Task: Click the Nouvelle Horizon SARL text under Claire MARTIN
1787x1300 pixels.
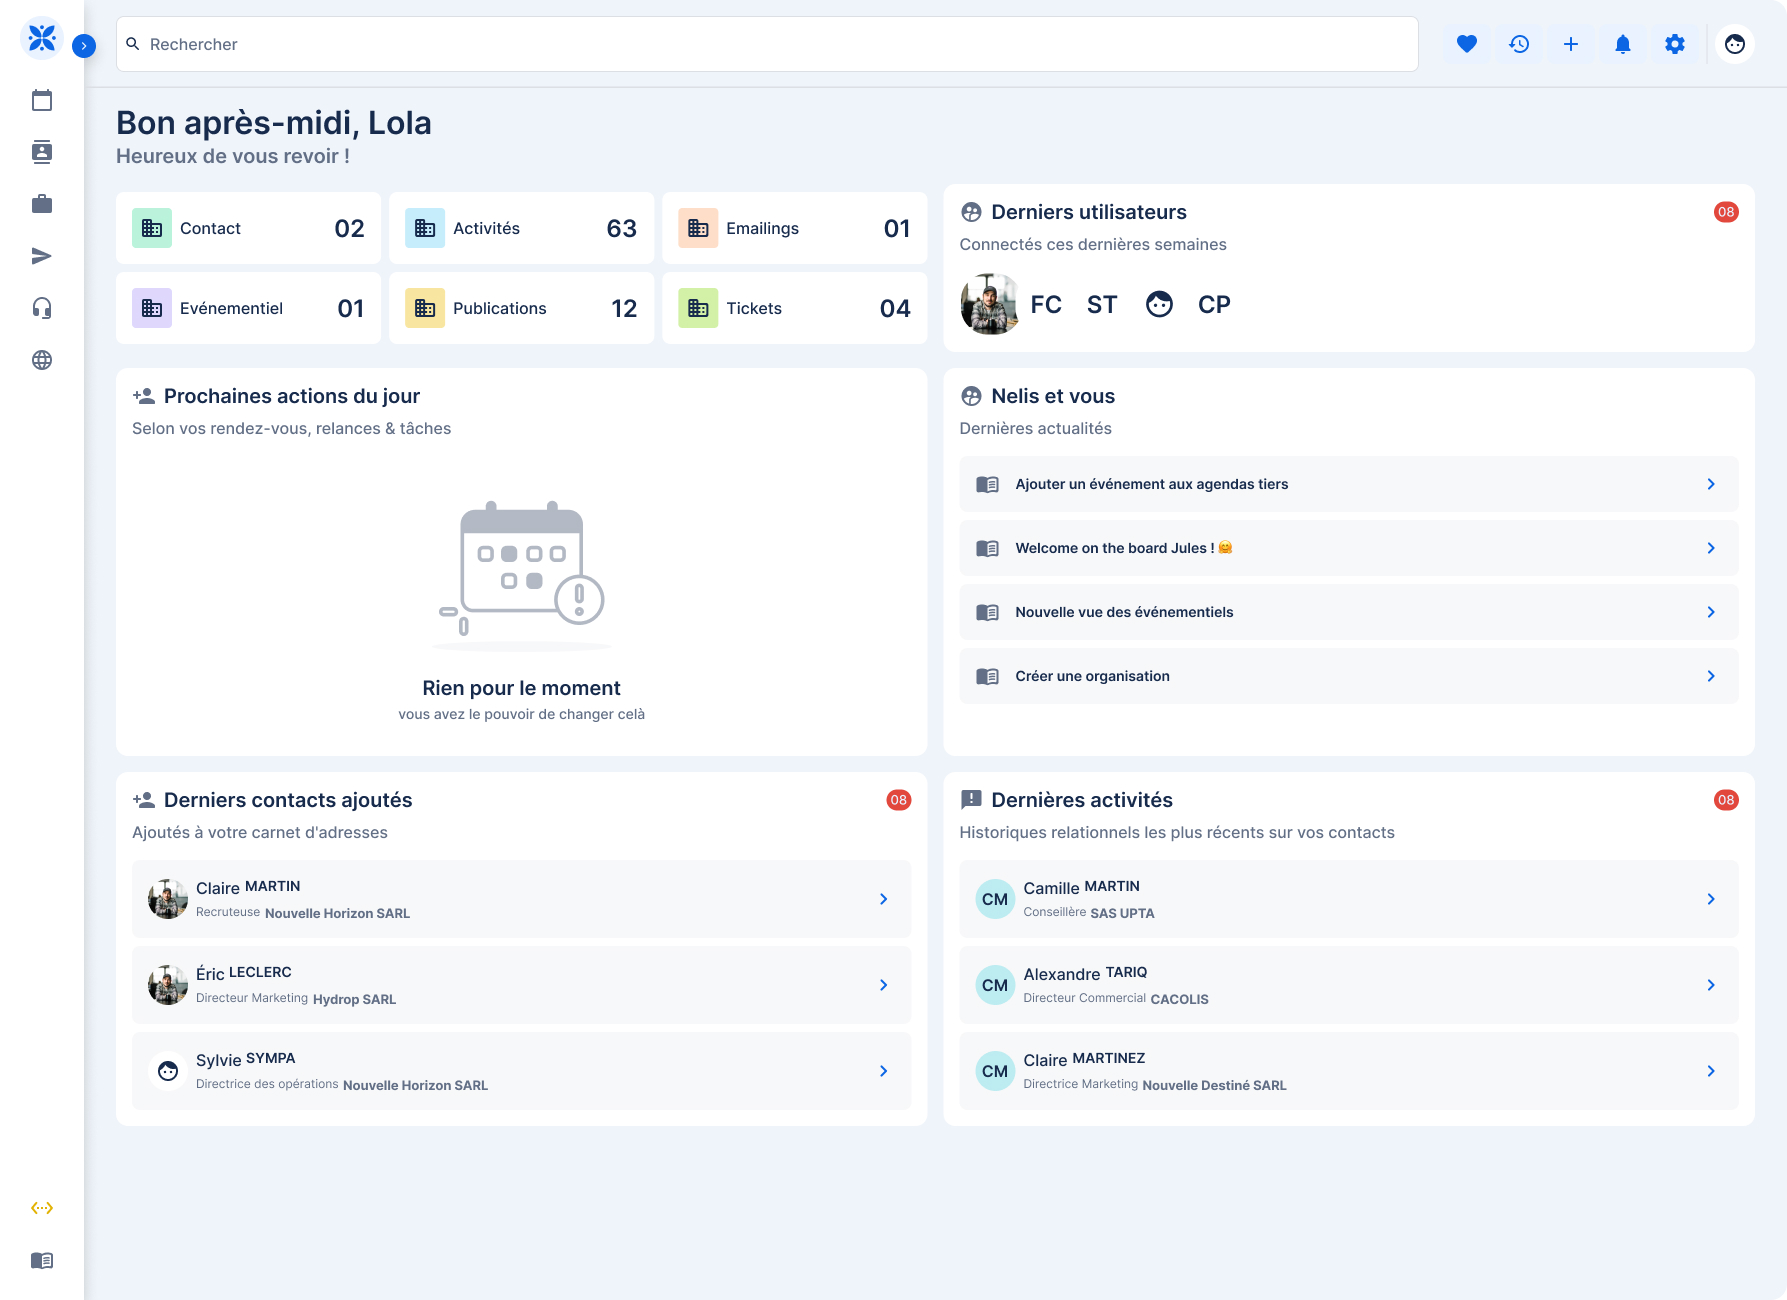Action: (x=337, y=913)
